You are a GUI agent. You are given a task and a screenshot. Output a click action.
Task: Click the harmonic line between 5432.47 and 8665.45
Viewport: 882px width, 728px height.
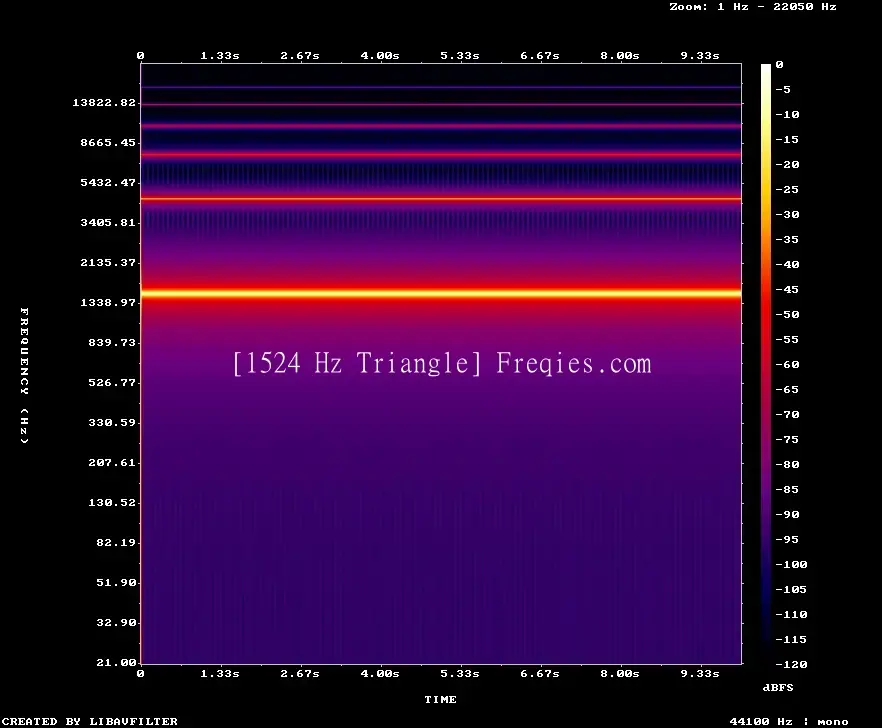point(441,154)
